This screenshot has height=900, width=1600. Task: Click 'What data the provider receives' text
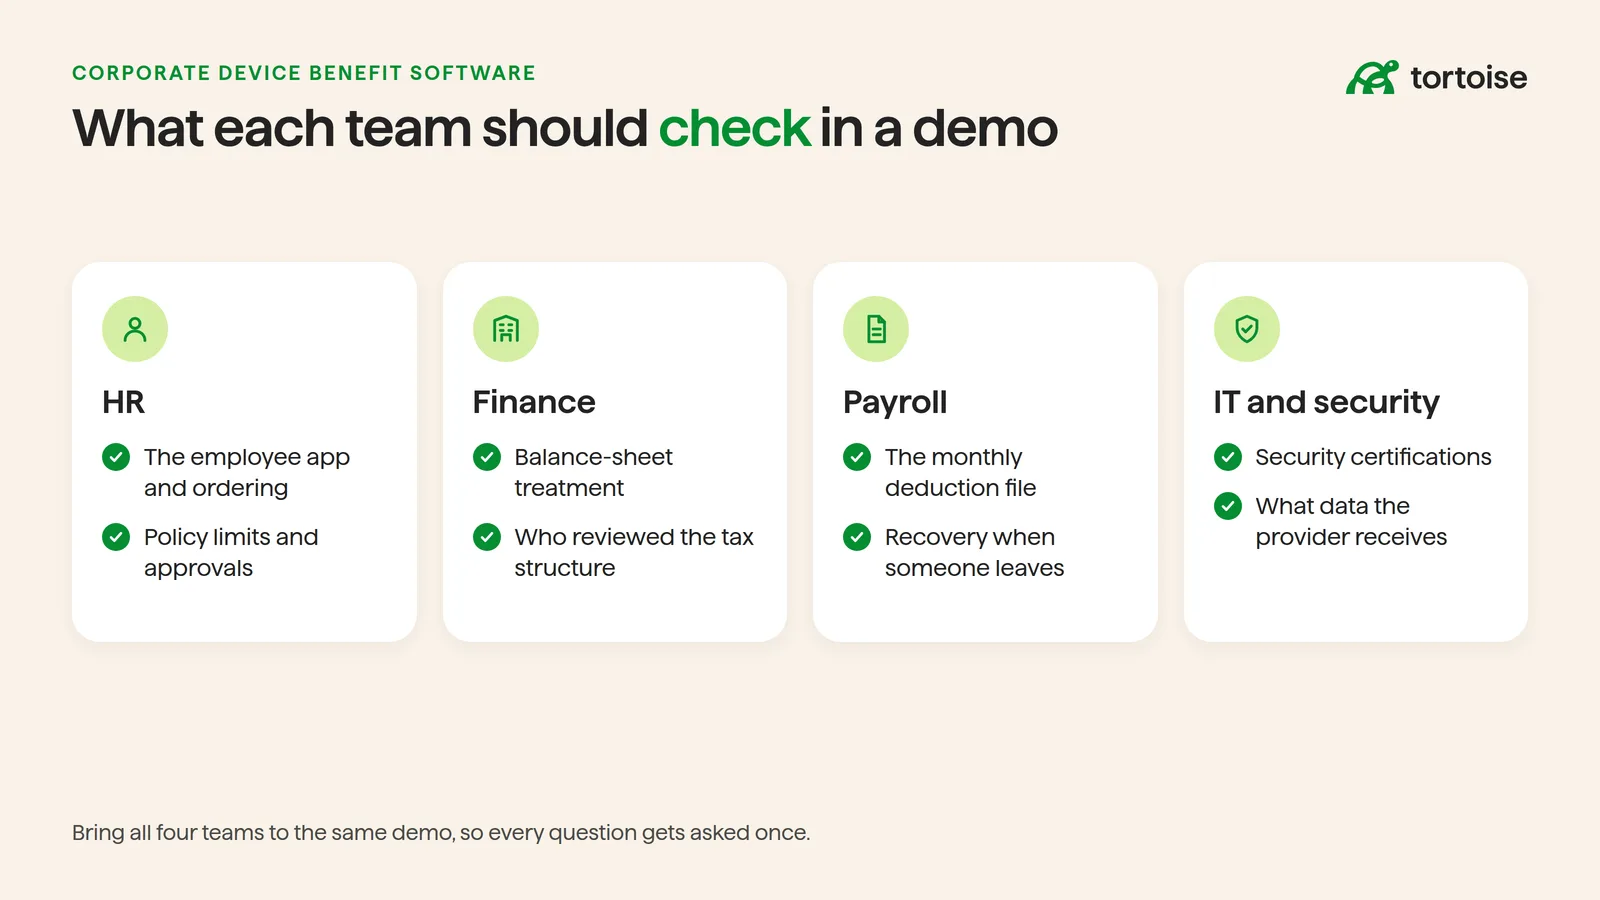click(1351, 521)
